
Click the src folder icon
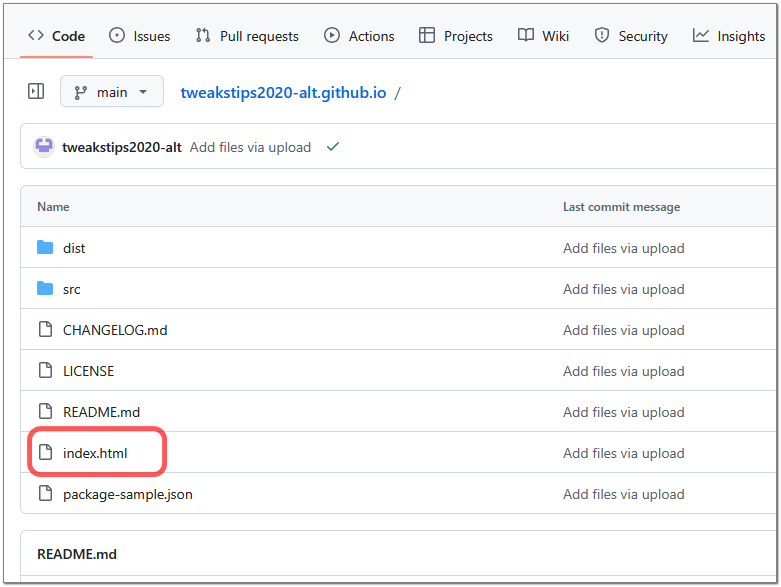click(45, 288)
